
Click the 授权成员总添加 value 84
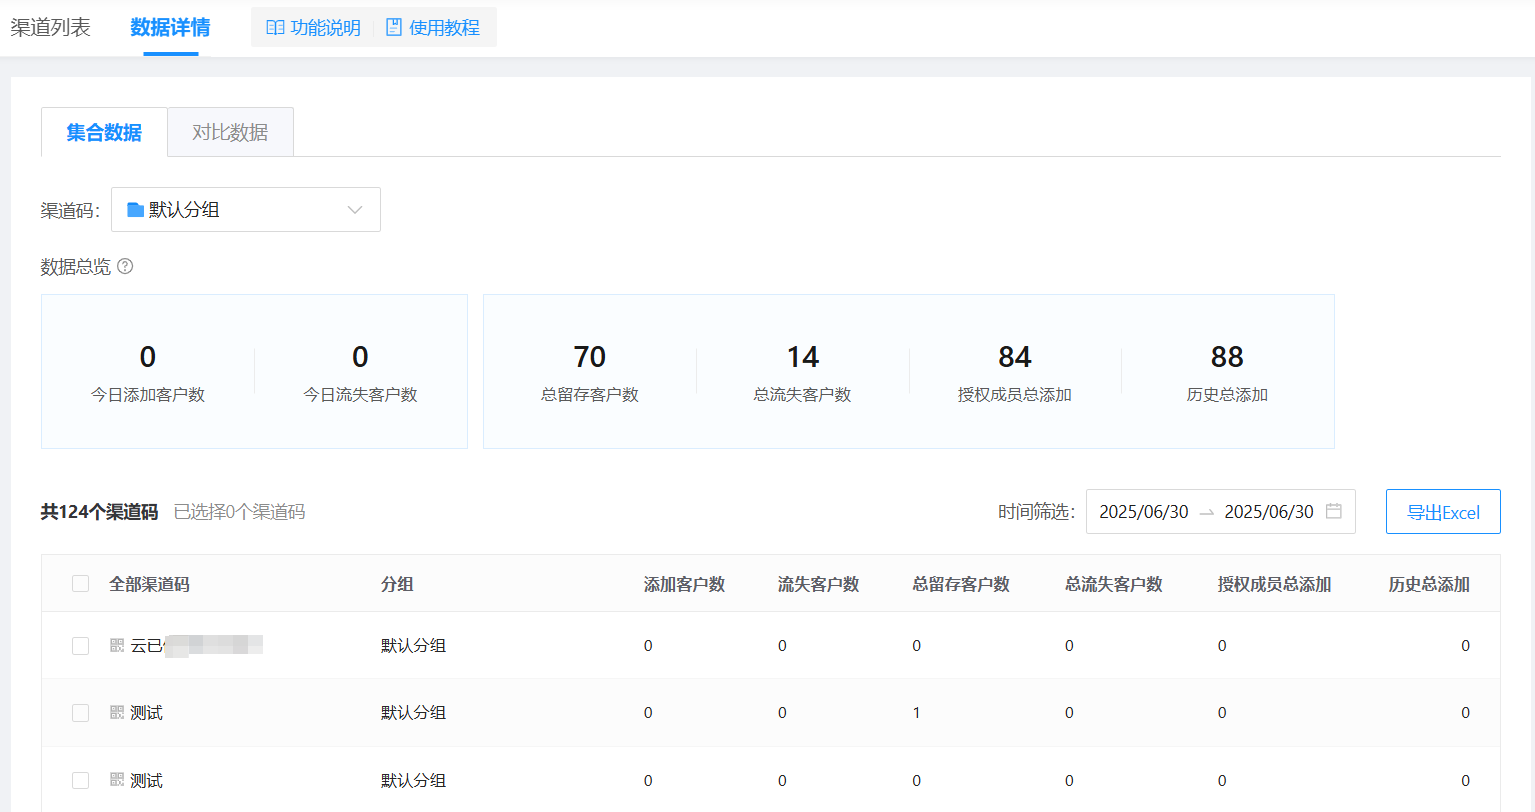[x=1014, y=357]
